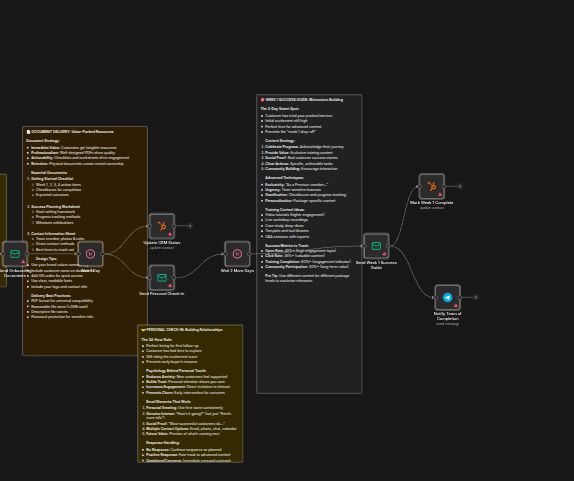Viewport: 574px width, 481px height.
Task: Select the DOCUMENT DELIVERY sticky note title
Action: 70,131
